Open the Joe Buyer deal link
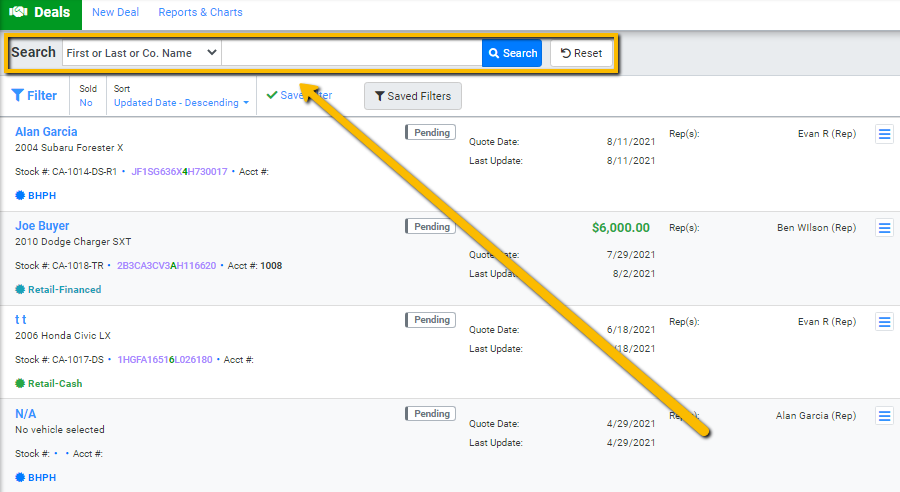The image size is (900, 492). (x=42, y=226)
